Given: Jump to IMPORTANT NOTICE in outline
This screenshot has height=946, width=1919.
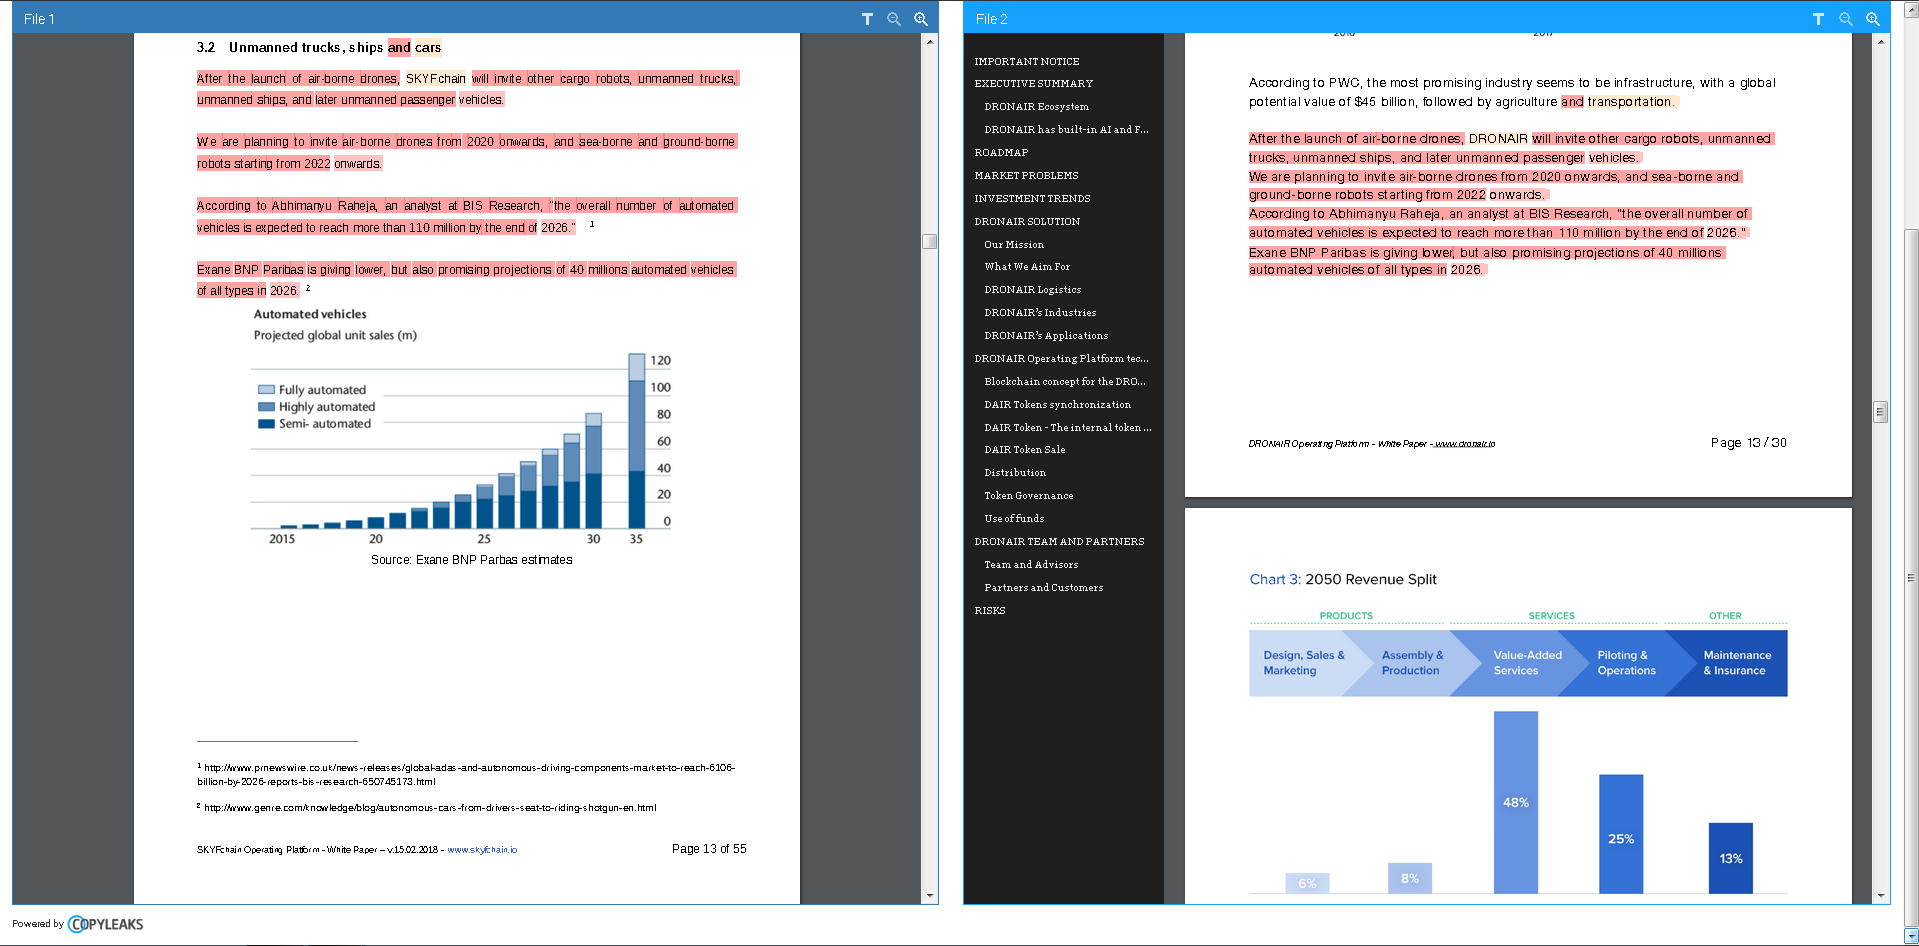Looking at the screenshot, I should 1027,62.
